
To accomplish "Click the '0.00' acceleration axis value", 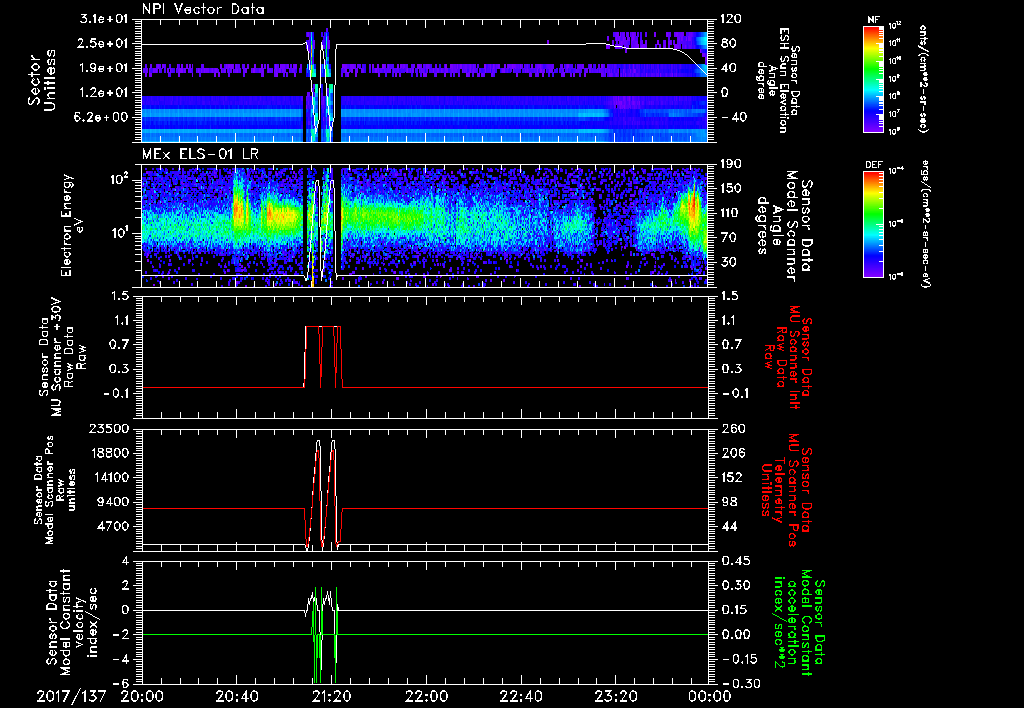I will pos(735,634).
